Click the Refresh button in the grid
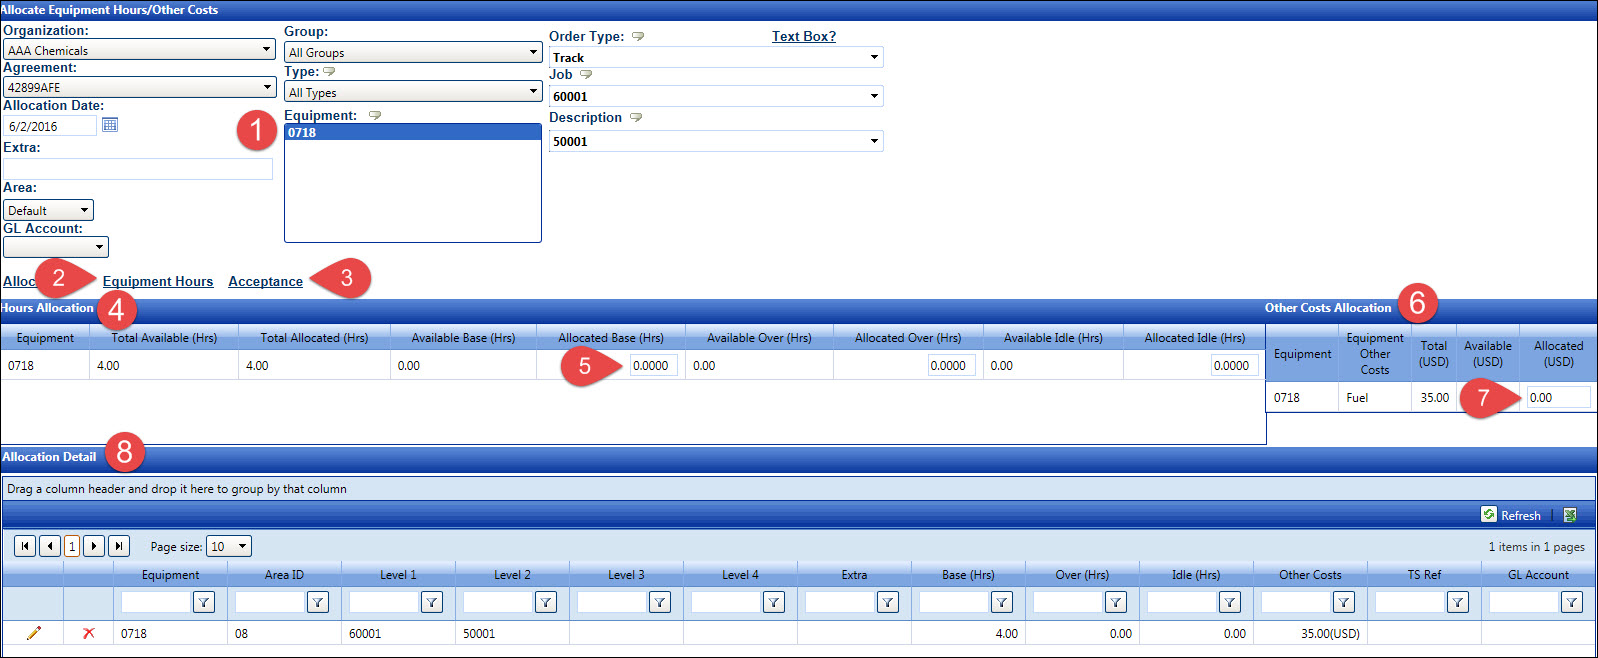Screen dimensions: 1598x658 (1511, 515)
